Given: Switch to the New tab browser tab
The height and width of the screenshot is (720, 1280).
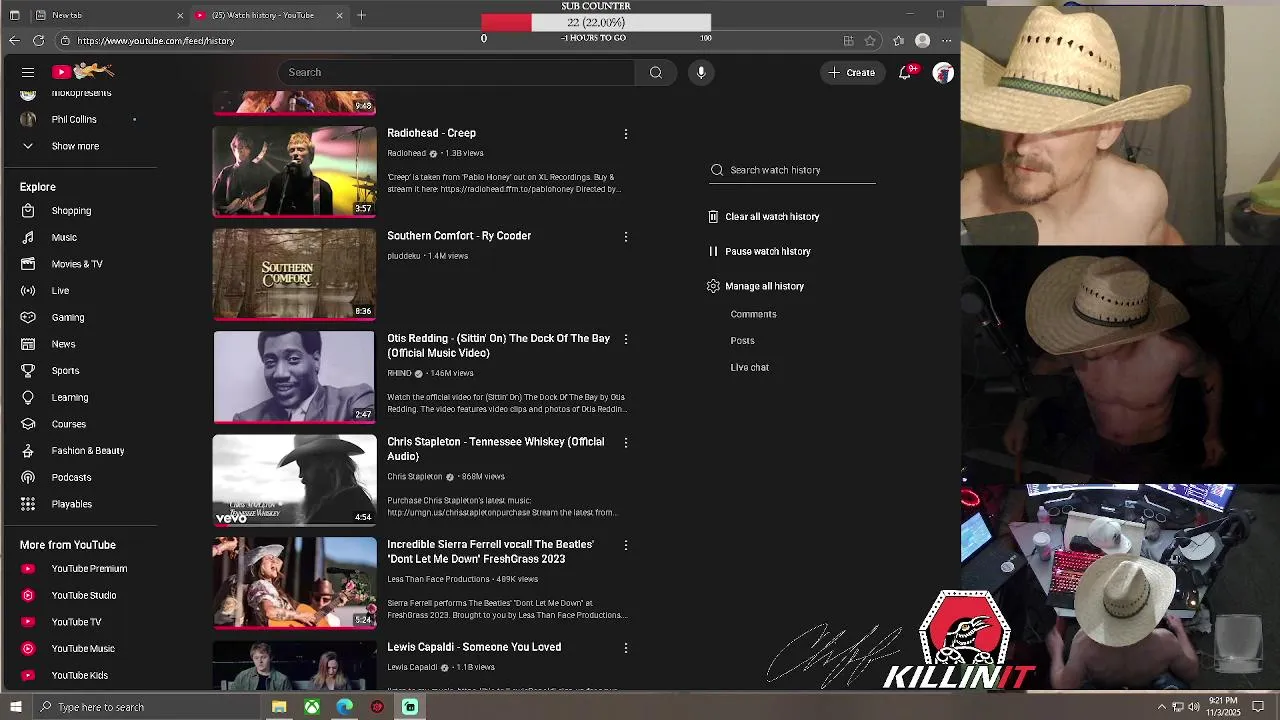Looking at the screenshot, I should (97, 15).
